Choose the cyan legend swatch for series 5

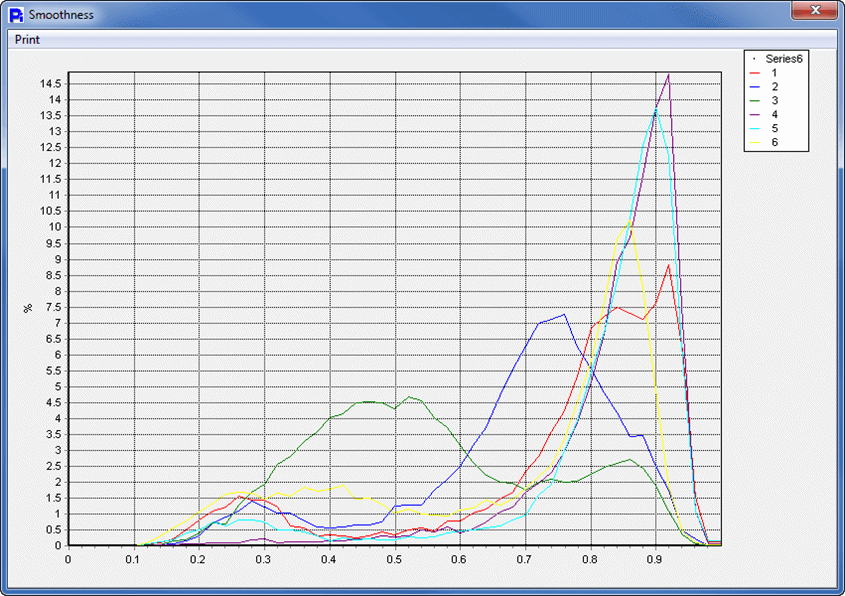(756, 129)
